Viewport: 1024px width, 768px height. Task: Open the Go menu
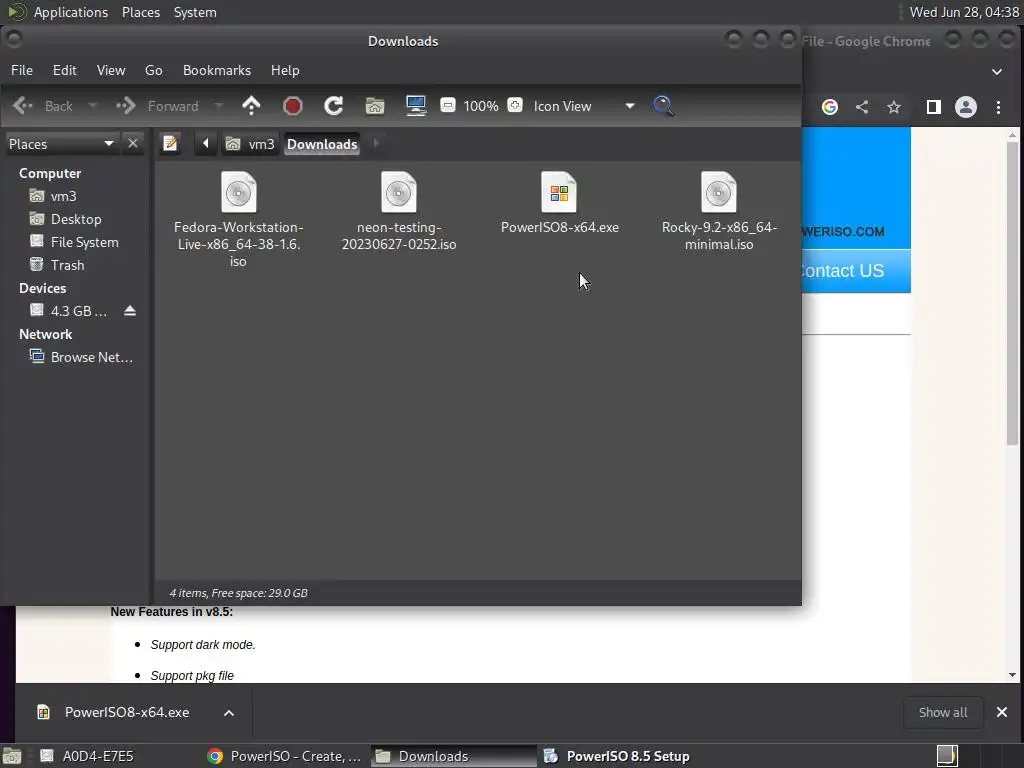coord(153,70)
